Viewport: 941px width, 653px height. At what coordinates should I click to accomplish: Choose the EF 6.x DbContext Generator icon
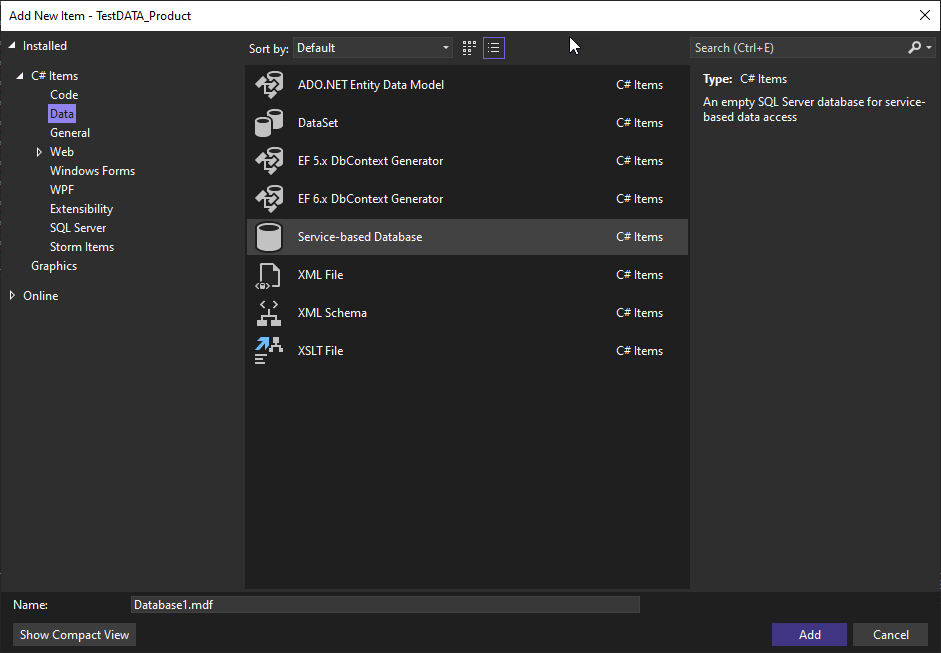269,199
